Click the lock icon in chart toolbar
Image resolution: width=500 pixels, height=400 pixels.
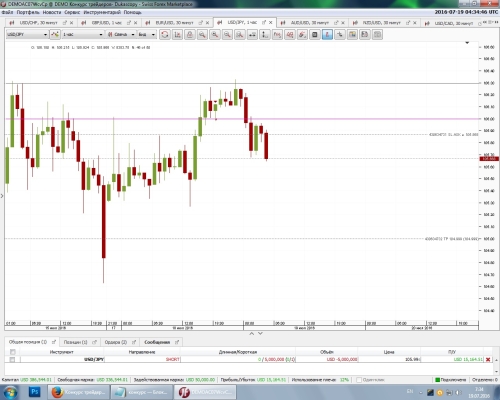[190, 35]
